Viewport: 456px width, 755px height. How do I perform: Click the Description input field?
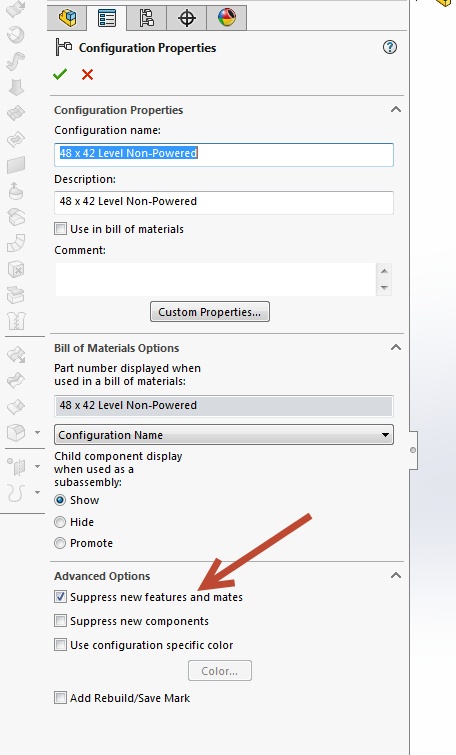[x=224, y=203]
